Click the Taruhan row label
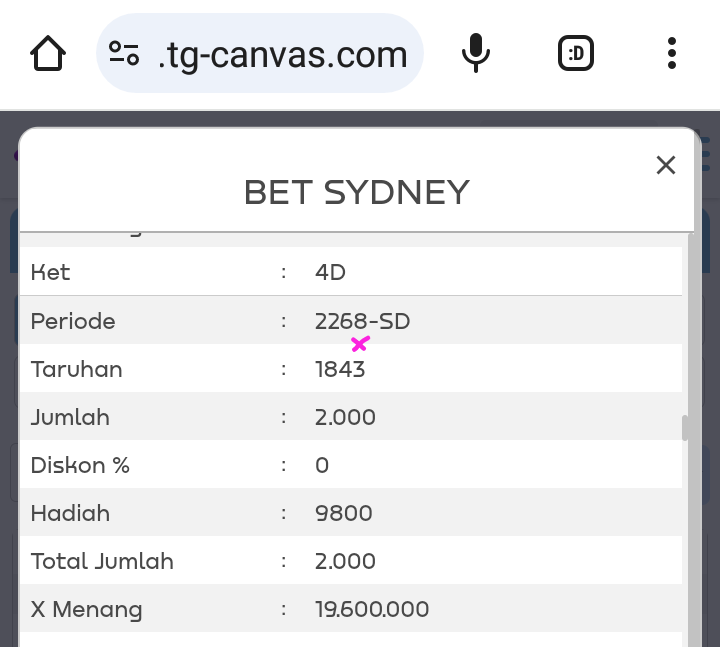720x647 pixels. tap(77, 369)
